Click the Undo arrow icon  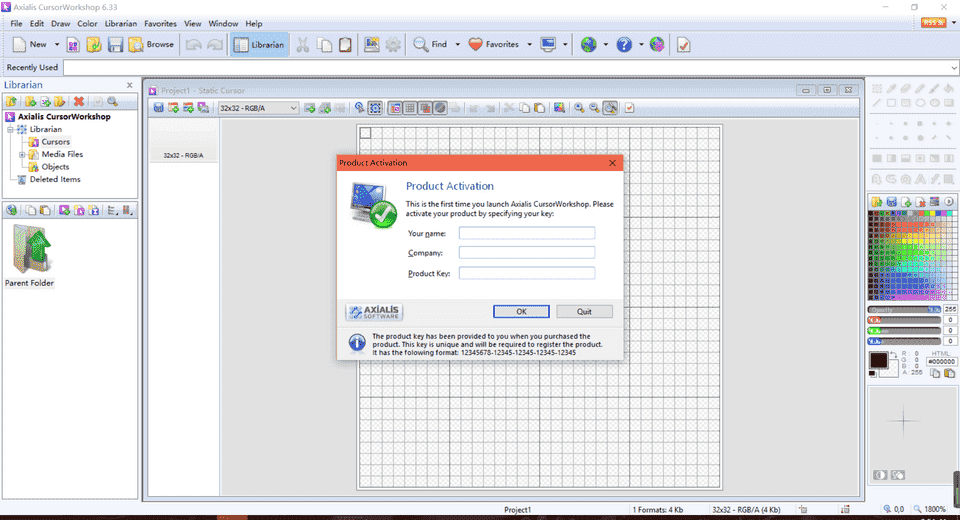point(193,45)
